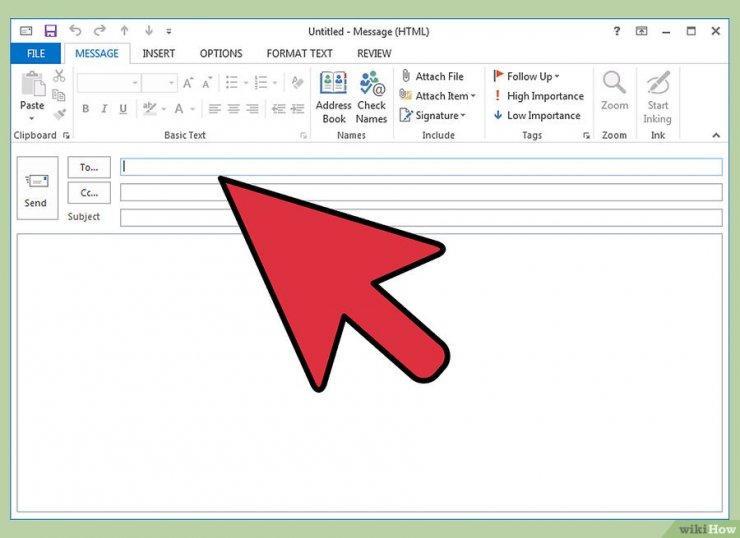Image resolution: width=740 pixels, height=538 pixels.
Task: Cut selection with the scissors icon
Action: point(59,76)
